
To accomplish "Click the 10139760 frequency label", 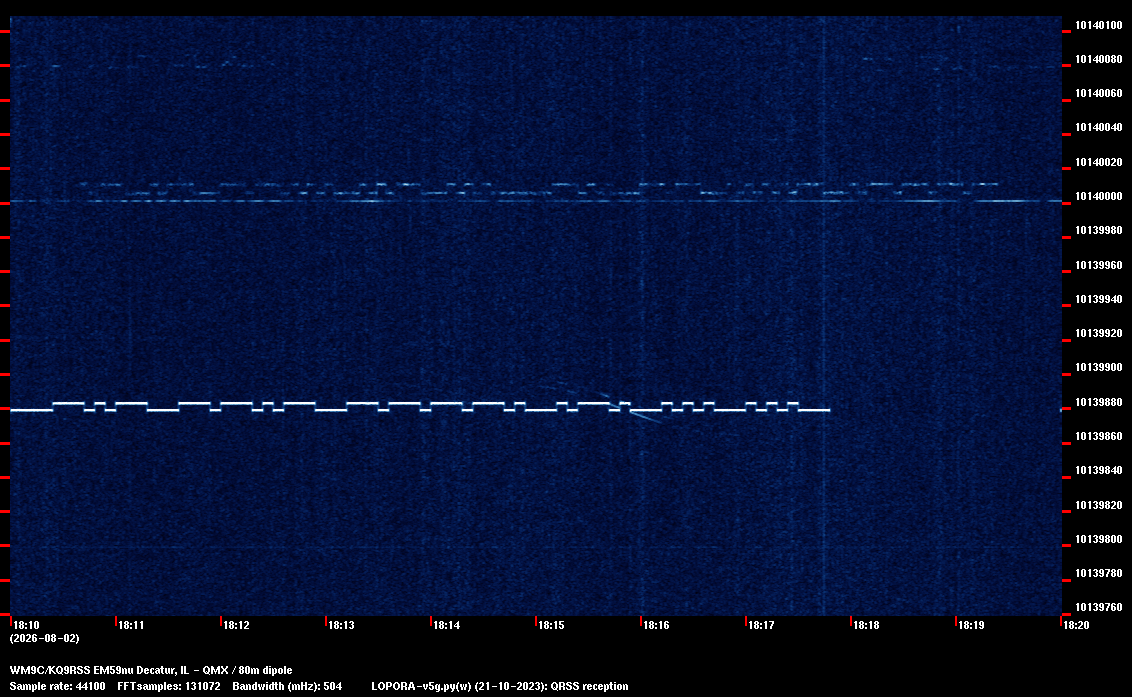I will point(1099,607).
